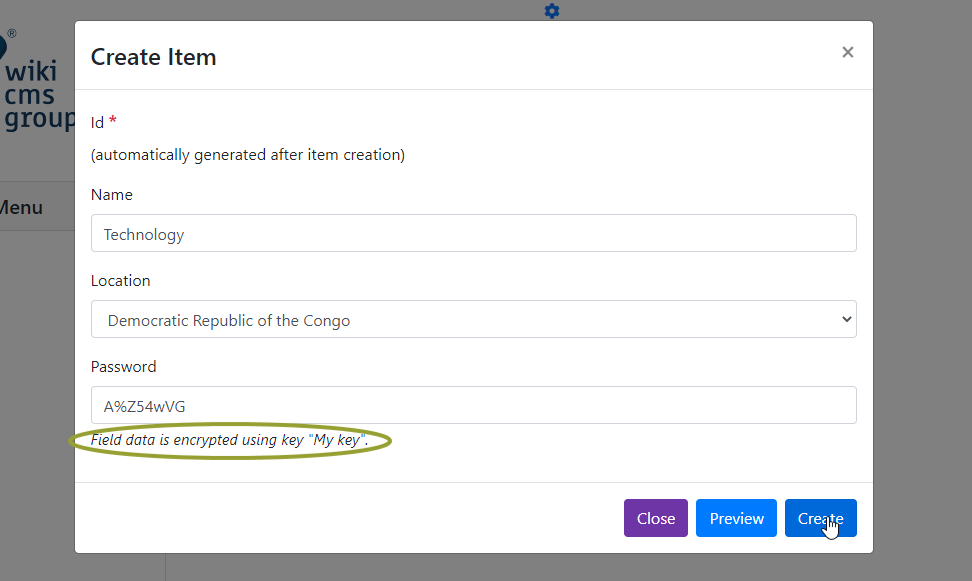Preview the item with the Preview button
The height and width of the screenshot is (581, 972).
[736, 518]
